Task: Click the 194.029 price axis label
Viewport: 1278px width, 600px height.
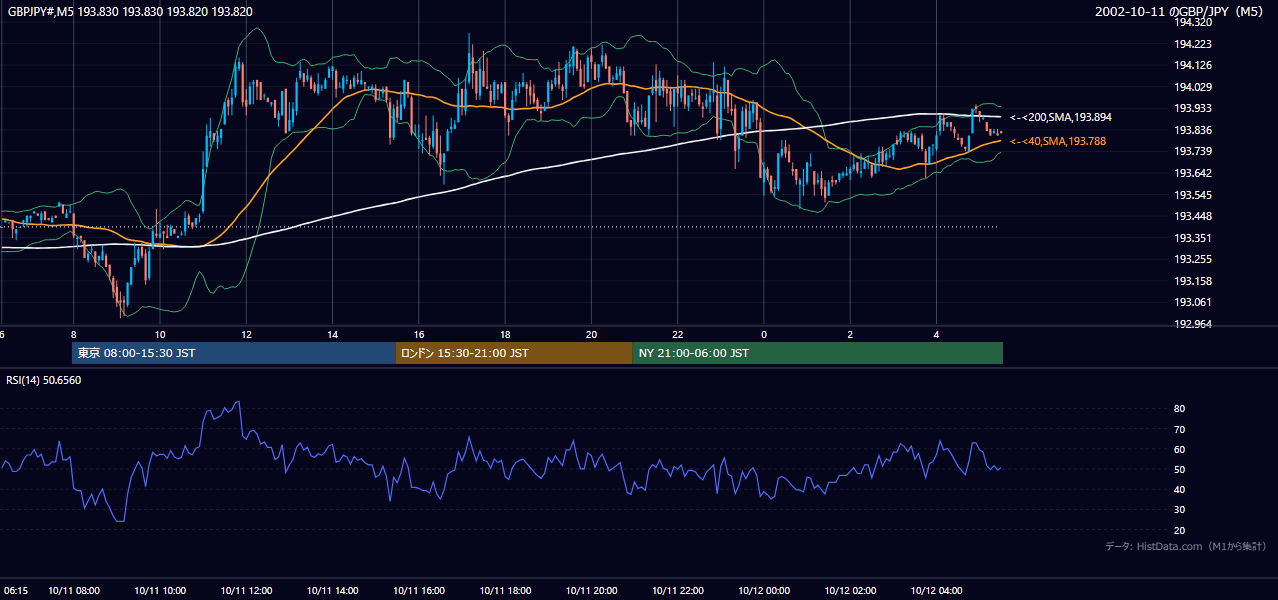Action: 1193,87
